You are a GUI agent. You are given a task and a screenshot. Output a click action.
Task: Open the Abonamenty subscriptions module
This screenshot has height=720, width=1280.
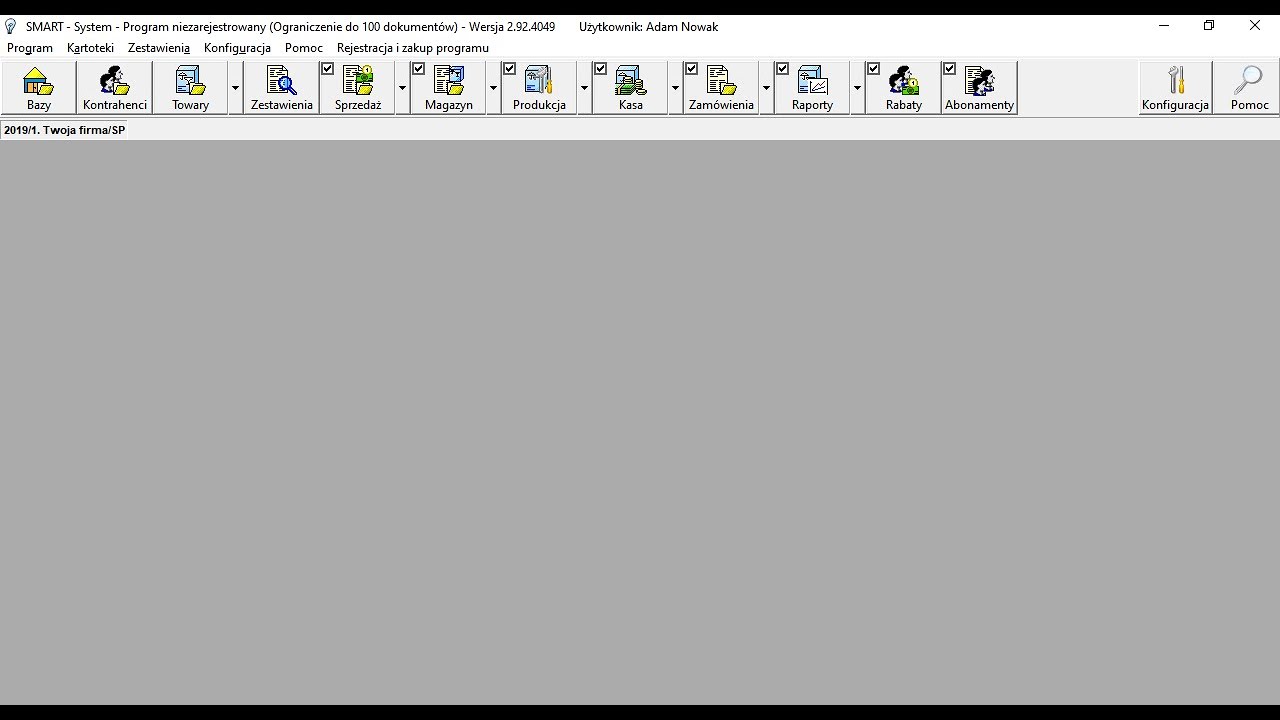pos(979,88)
